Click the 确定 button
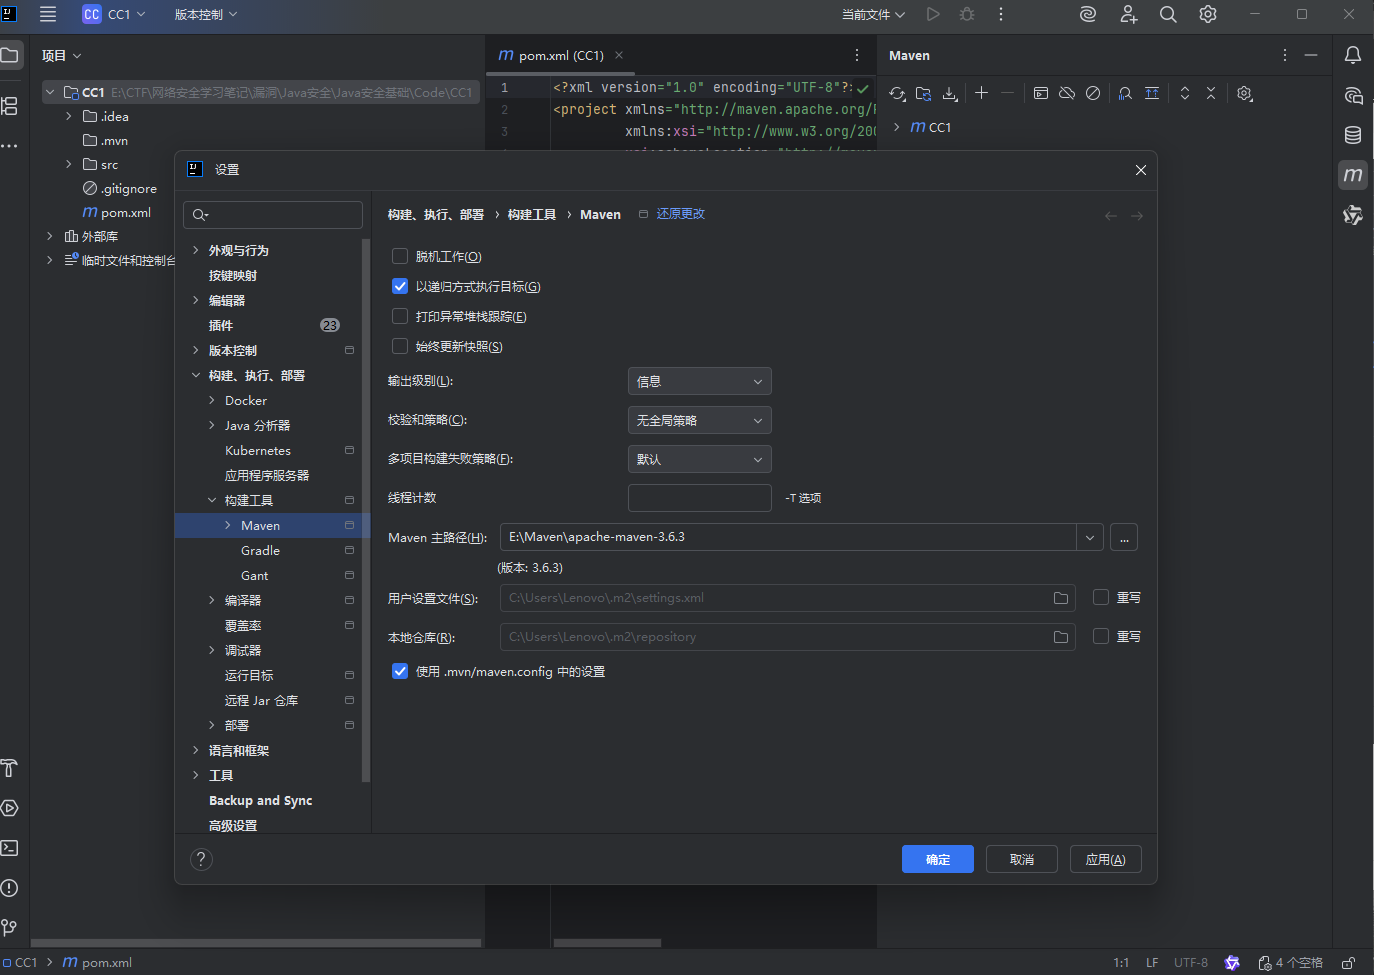 pos(938,859)
